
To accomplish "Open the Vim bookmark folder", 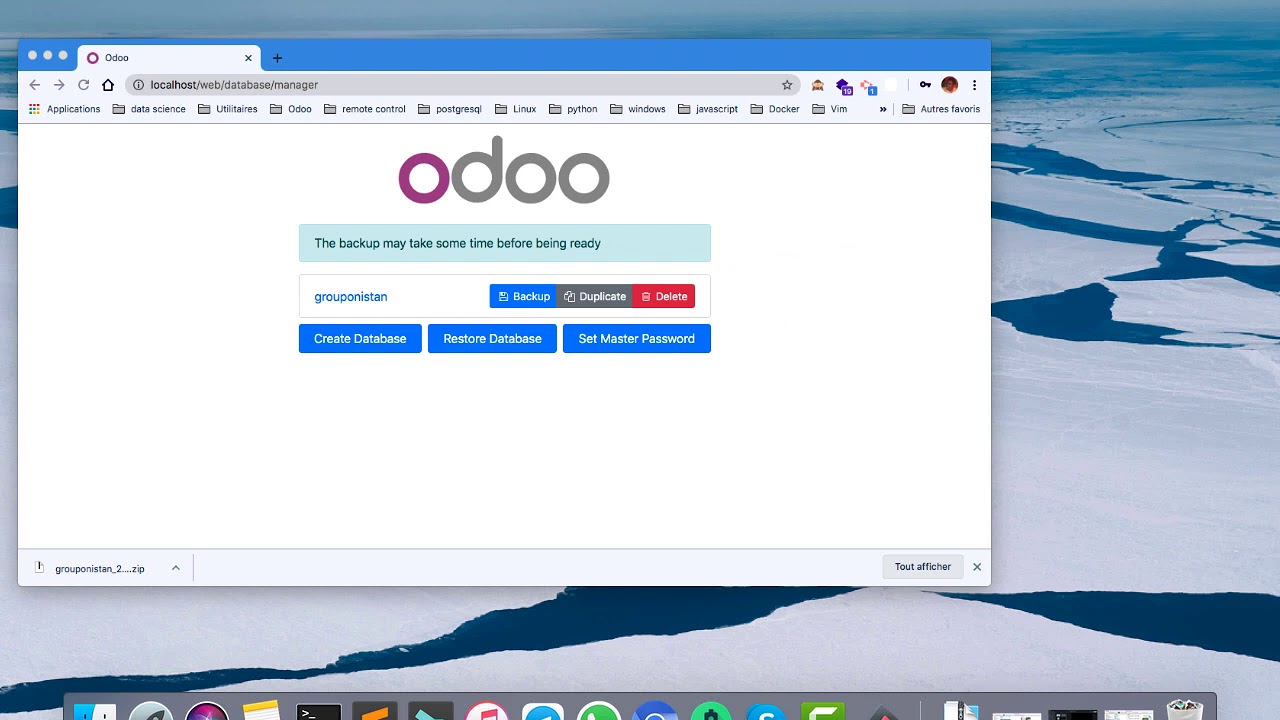I will 830,109.
